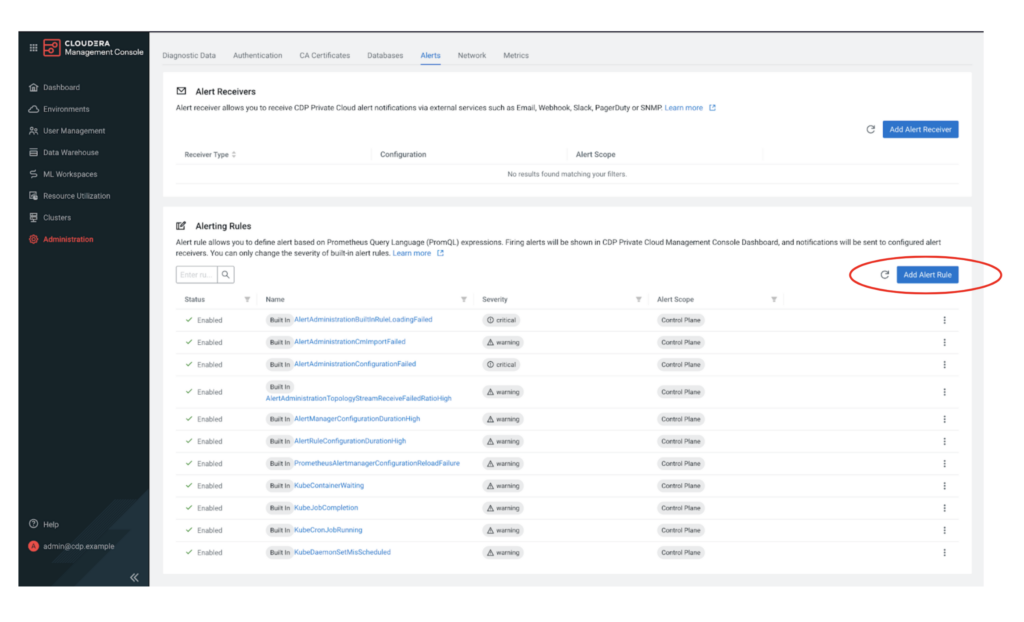The height and width of the screenshot is (622, 1024).
Task: Click the Add Alert Rule button
Action: 926,274
